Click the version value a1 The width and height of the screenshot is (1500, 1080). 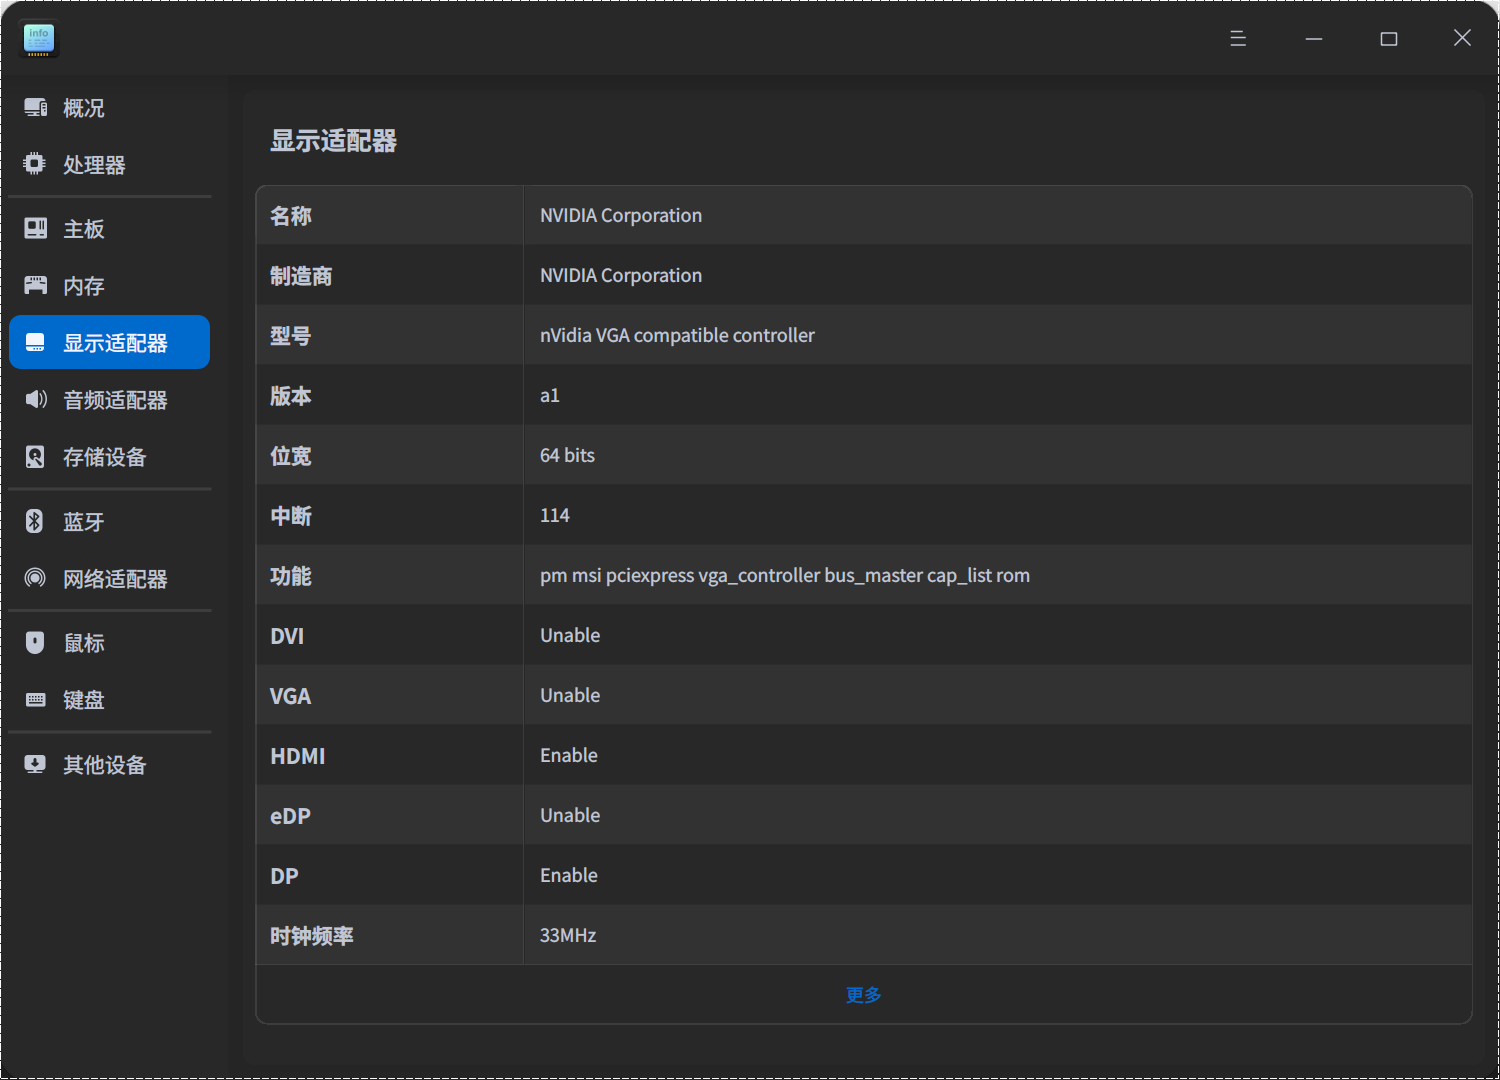tap(550, 396)
